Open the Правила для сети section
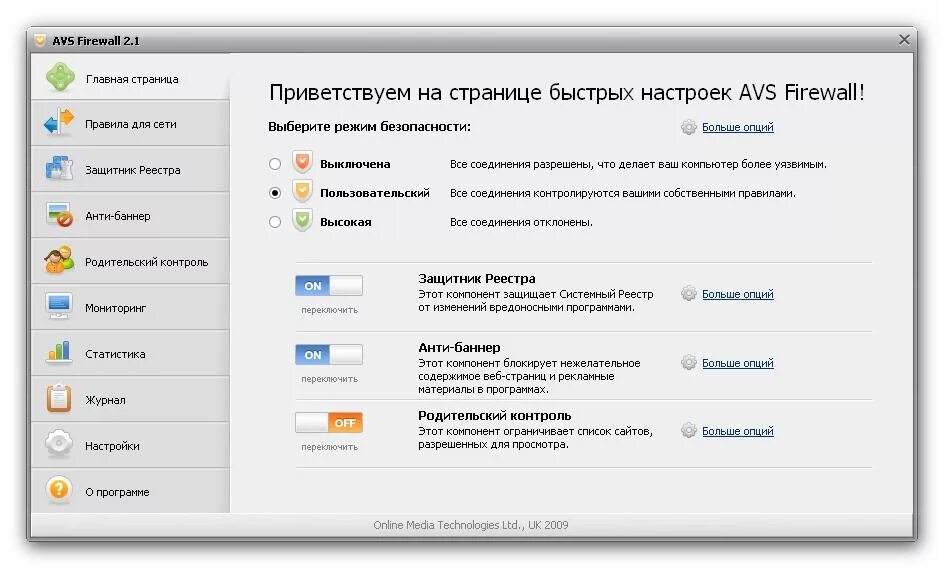 [130, 123]
